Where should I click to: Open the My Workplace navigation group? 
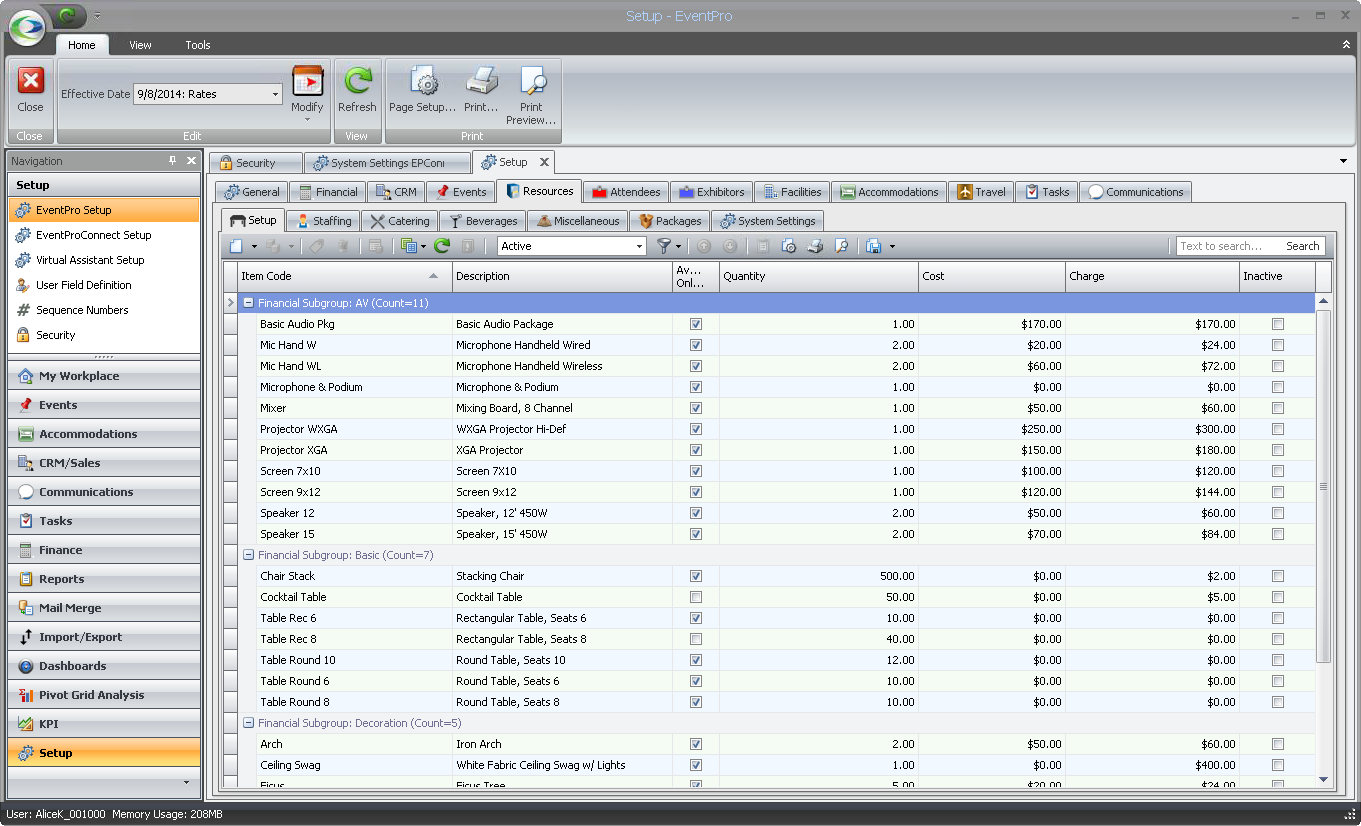coord(104,376)
